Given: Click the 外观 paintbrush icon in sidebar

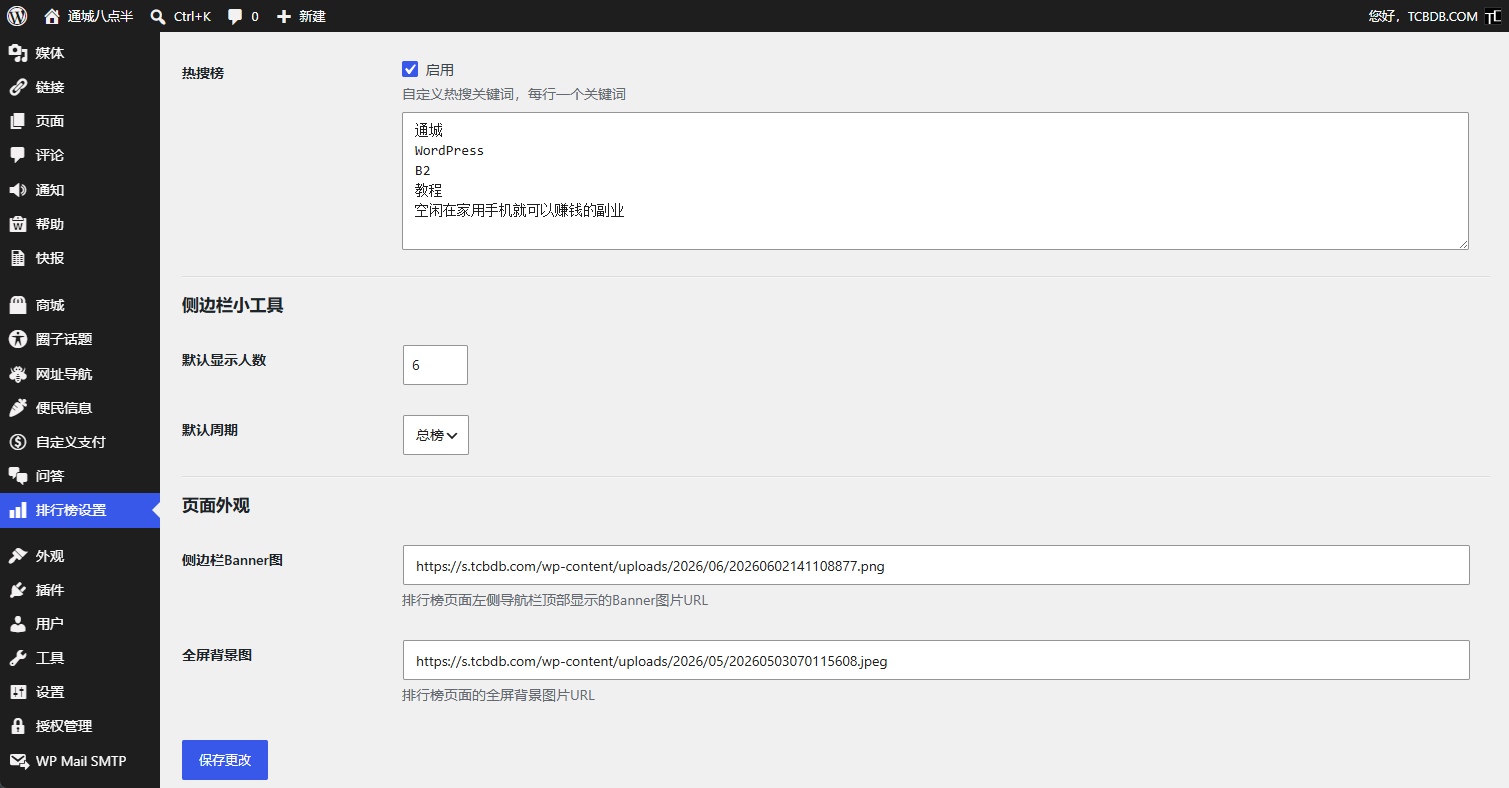Looking at the screenshot, I should pos(18,556).
